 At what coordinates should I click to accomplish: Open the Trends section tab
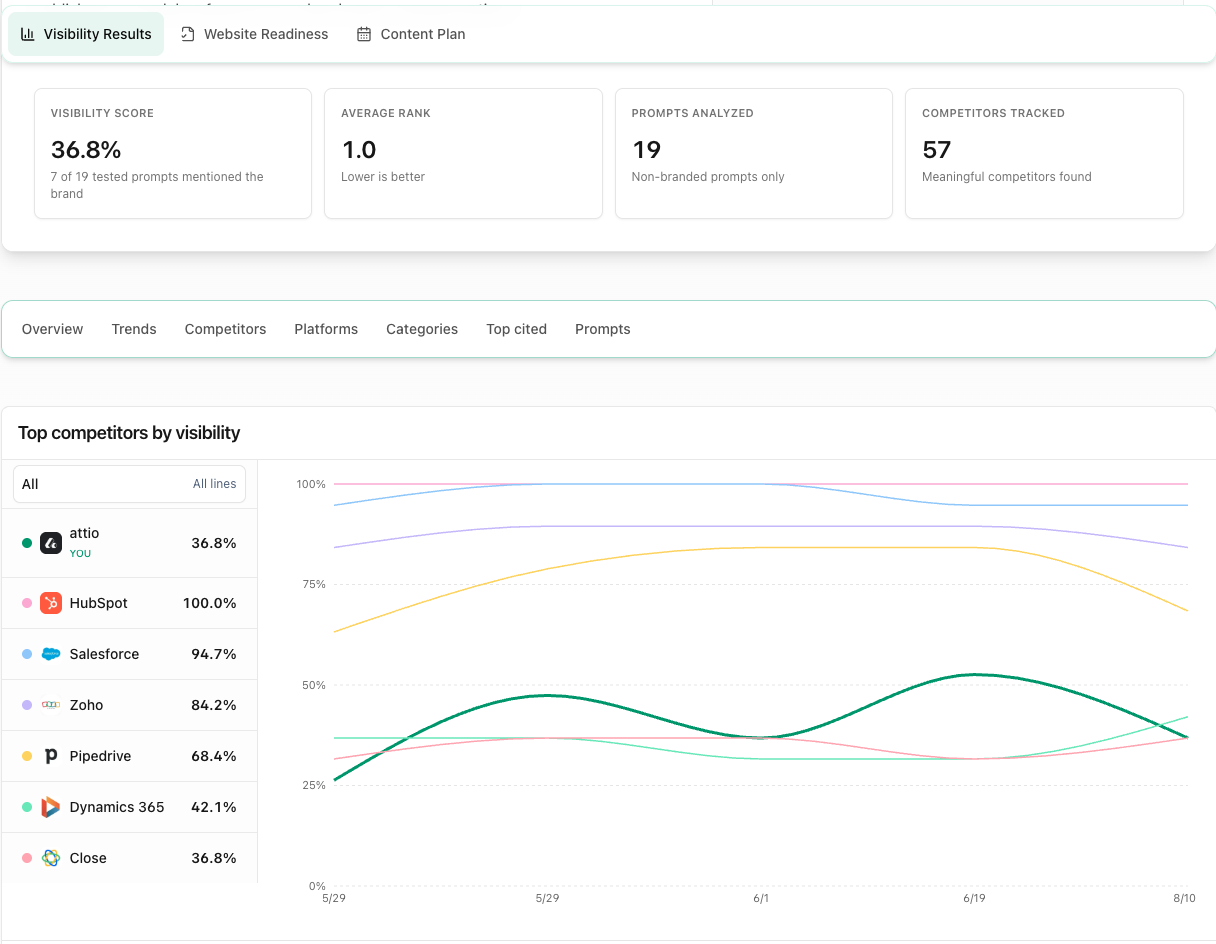pos(134,329)
